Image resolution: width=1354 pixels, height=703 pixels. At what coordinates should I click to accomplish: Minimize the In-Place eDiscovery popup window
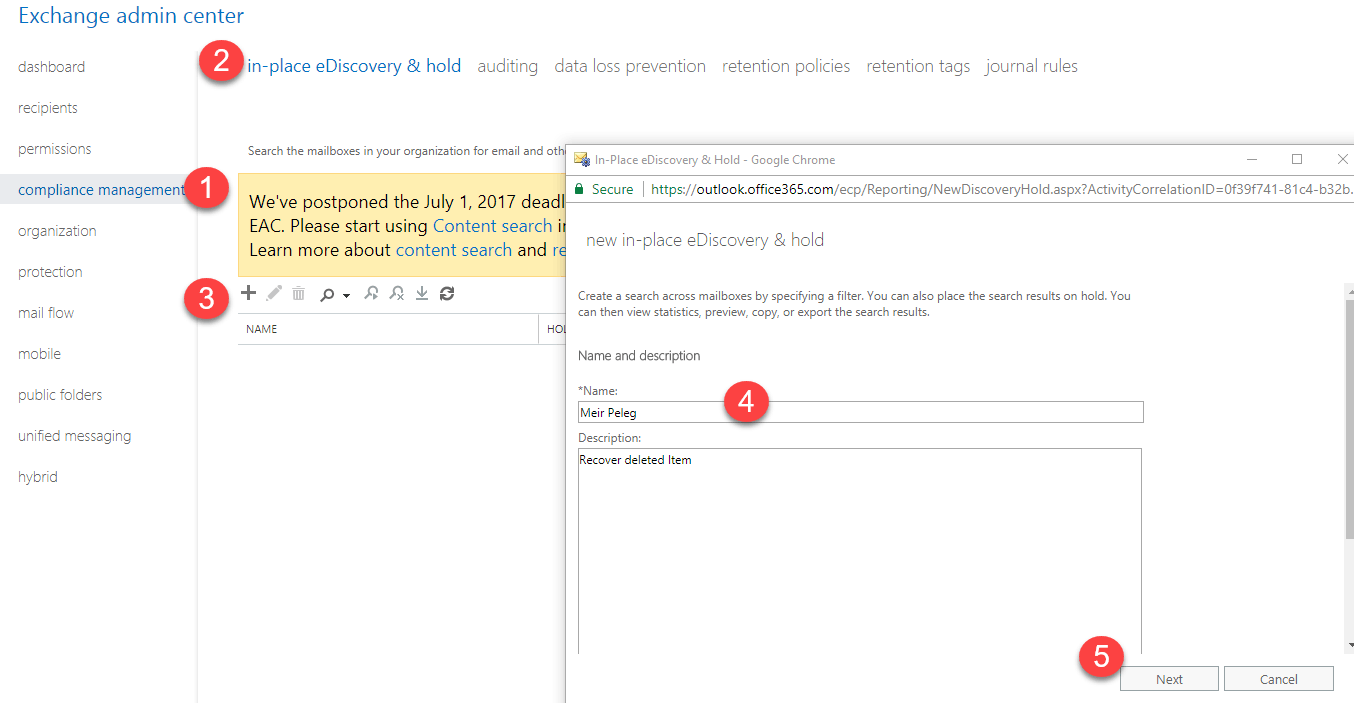point(1251,159)
